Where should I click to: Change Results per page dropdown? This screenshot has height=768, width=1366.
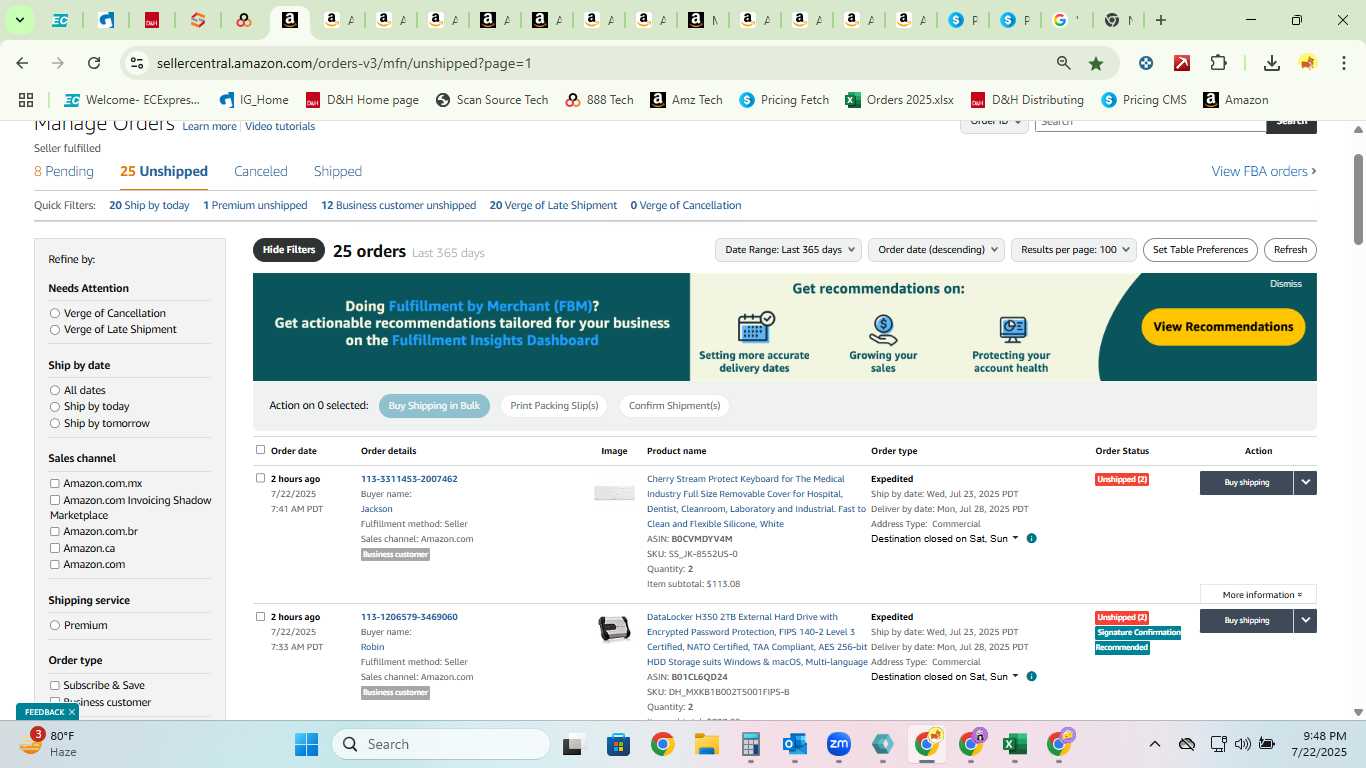coord(1074,249)
